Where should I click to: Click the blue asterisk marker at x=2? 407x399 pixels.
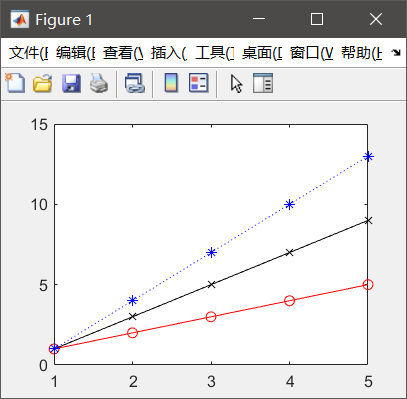click(133, 301)
